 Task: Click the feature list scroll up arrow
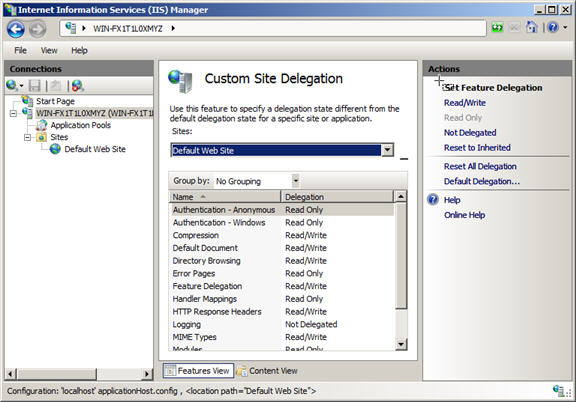click(x=401, y=197)
